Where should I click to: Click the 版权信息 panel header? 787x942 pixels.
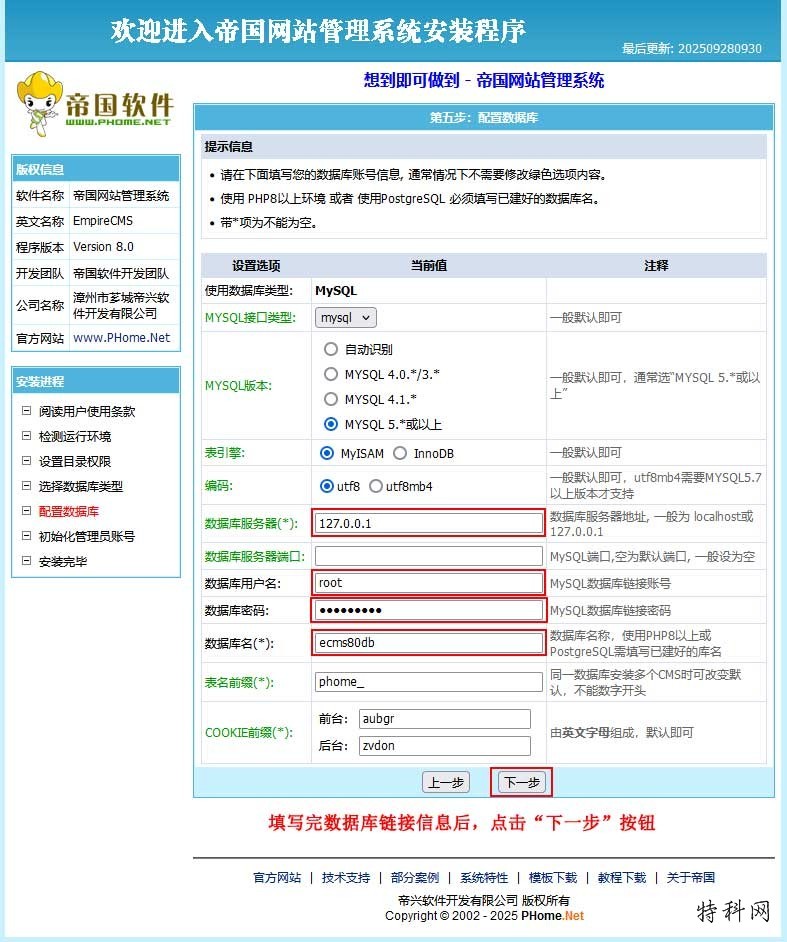click(96, 169)
